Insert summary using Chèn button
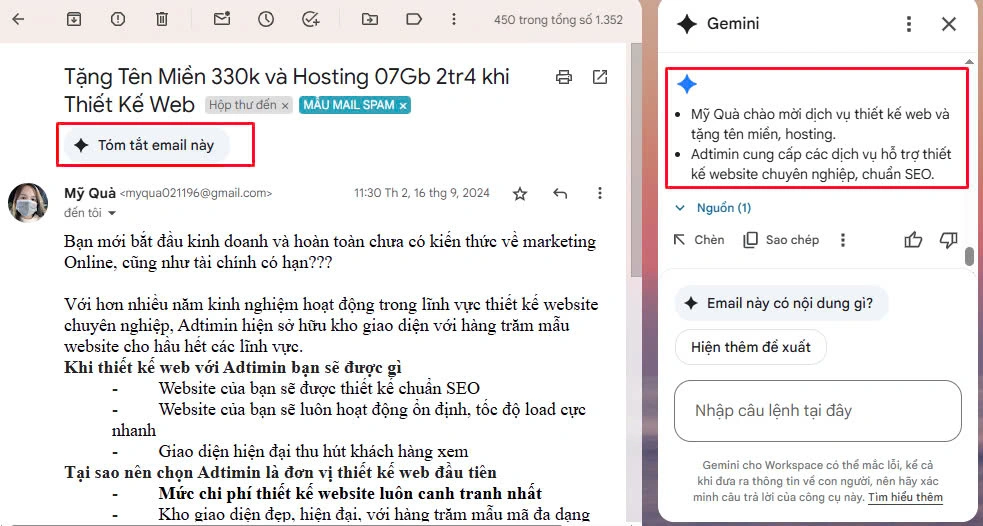Viewport: 983px width, 526px height. tap(698, 240)
